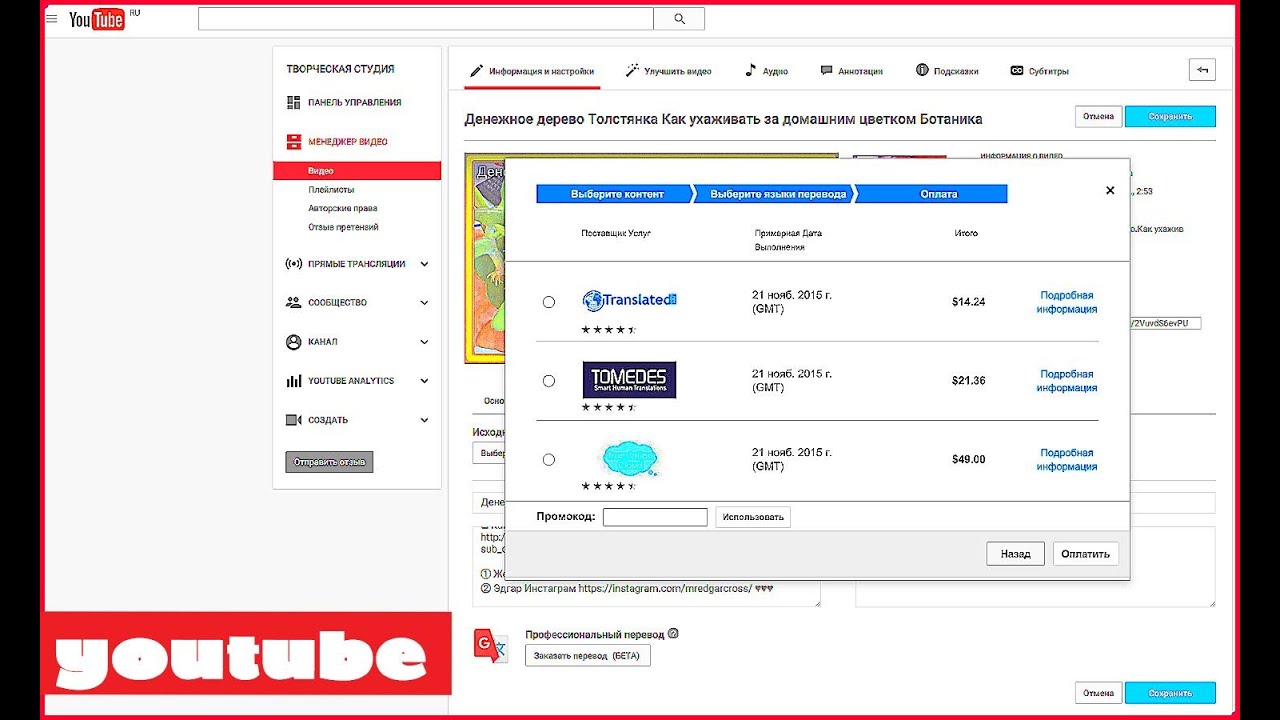Click the Translated provider logo
Image resolution: width=1280 pixels, height=720 pixels.
tap(630, 300)
